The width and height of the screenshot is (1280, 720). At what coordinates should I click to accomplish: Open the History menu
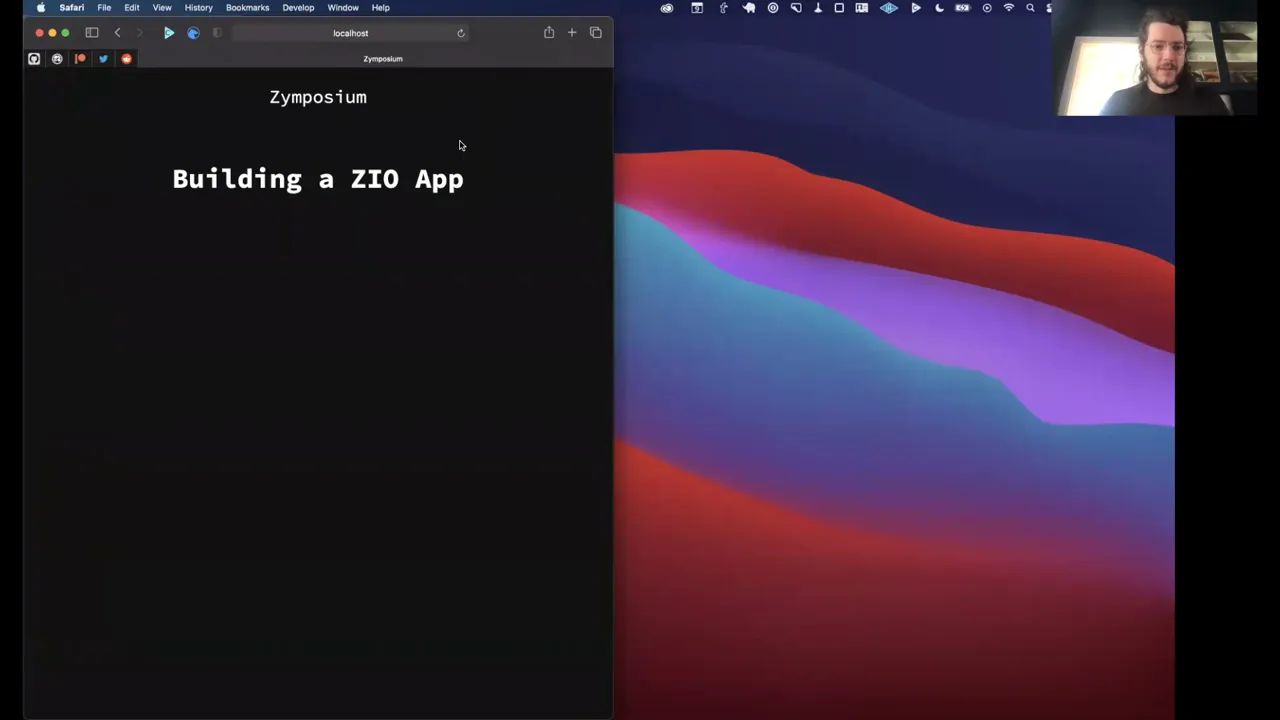point(198,8)
